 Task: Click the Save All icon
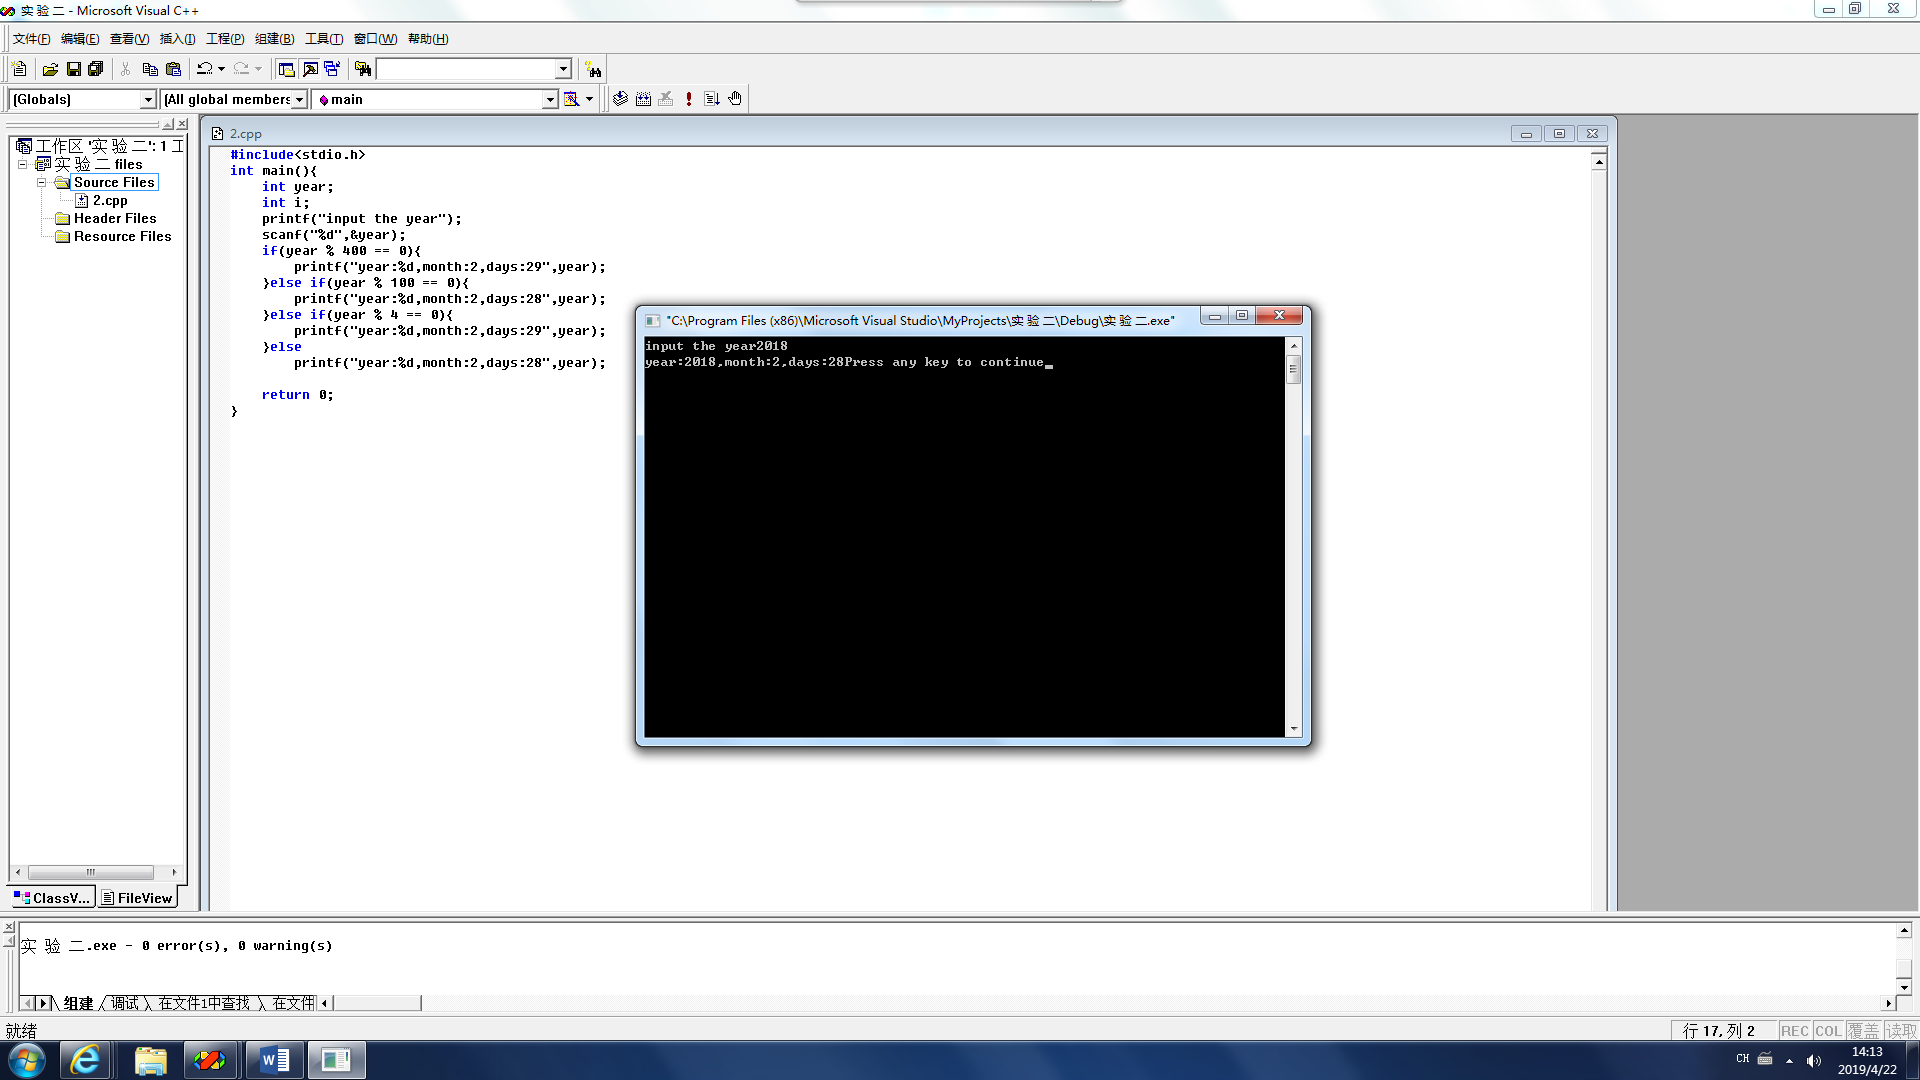[96, 69]
